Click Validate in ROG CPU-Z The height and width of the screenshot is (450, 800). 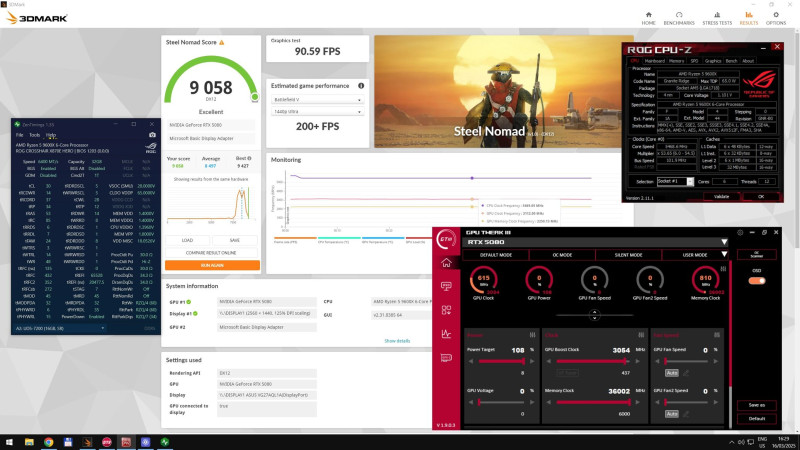pyautogui.click(x=721, y=196)
